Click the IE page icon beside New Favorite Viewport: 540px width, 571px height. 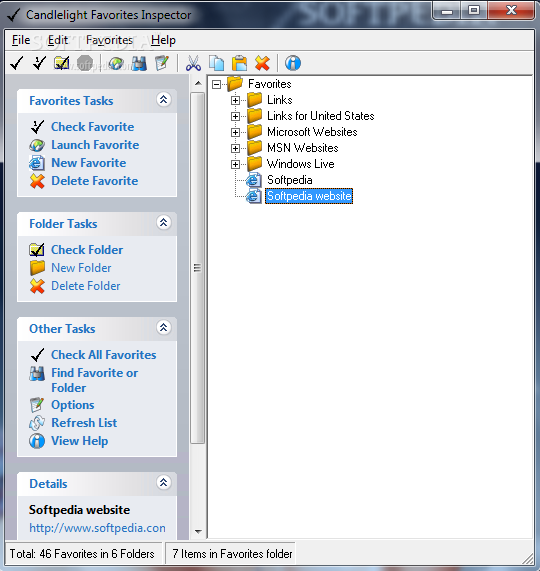coord(37,163)
